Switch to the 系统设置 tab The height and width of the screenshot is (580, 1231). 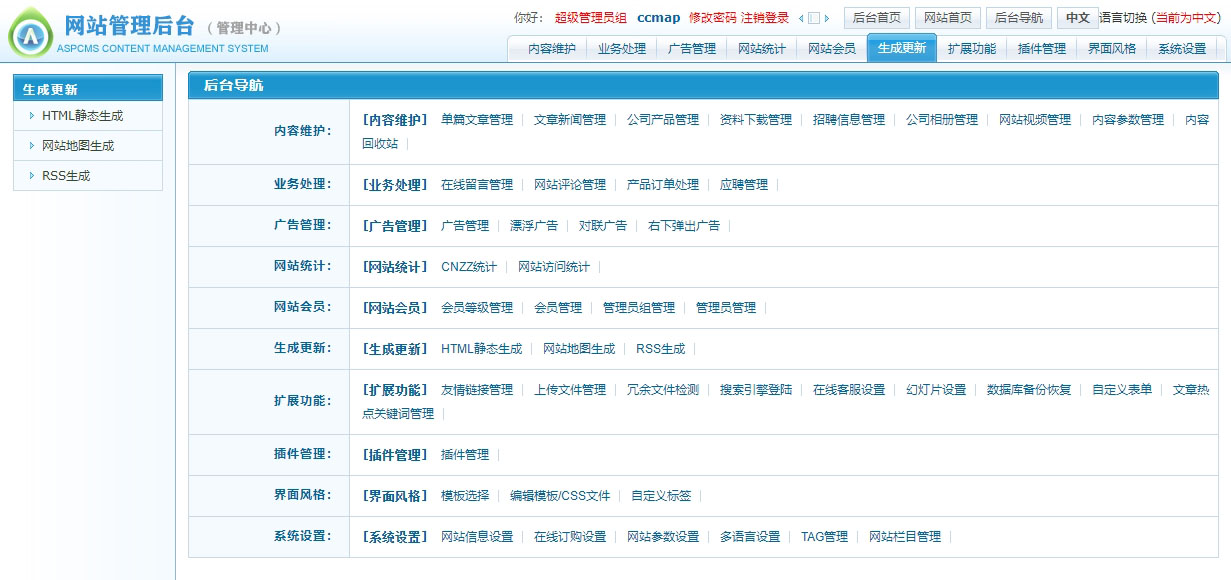point(1181,48)
